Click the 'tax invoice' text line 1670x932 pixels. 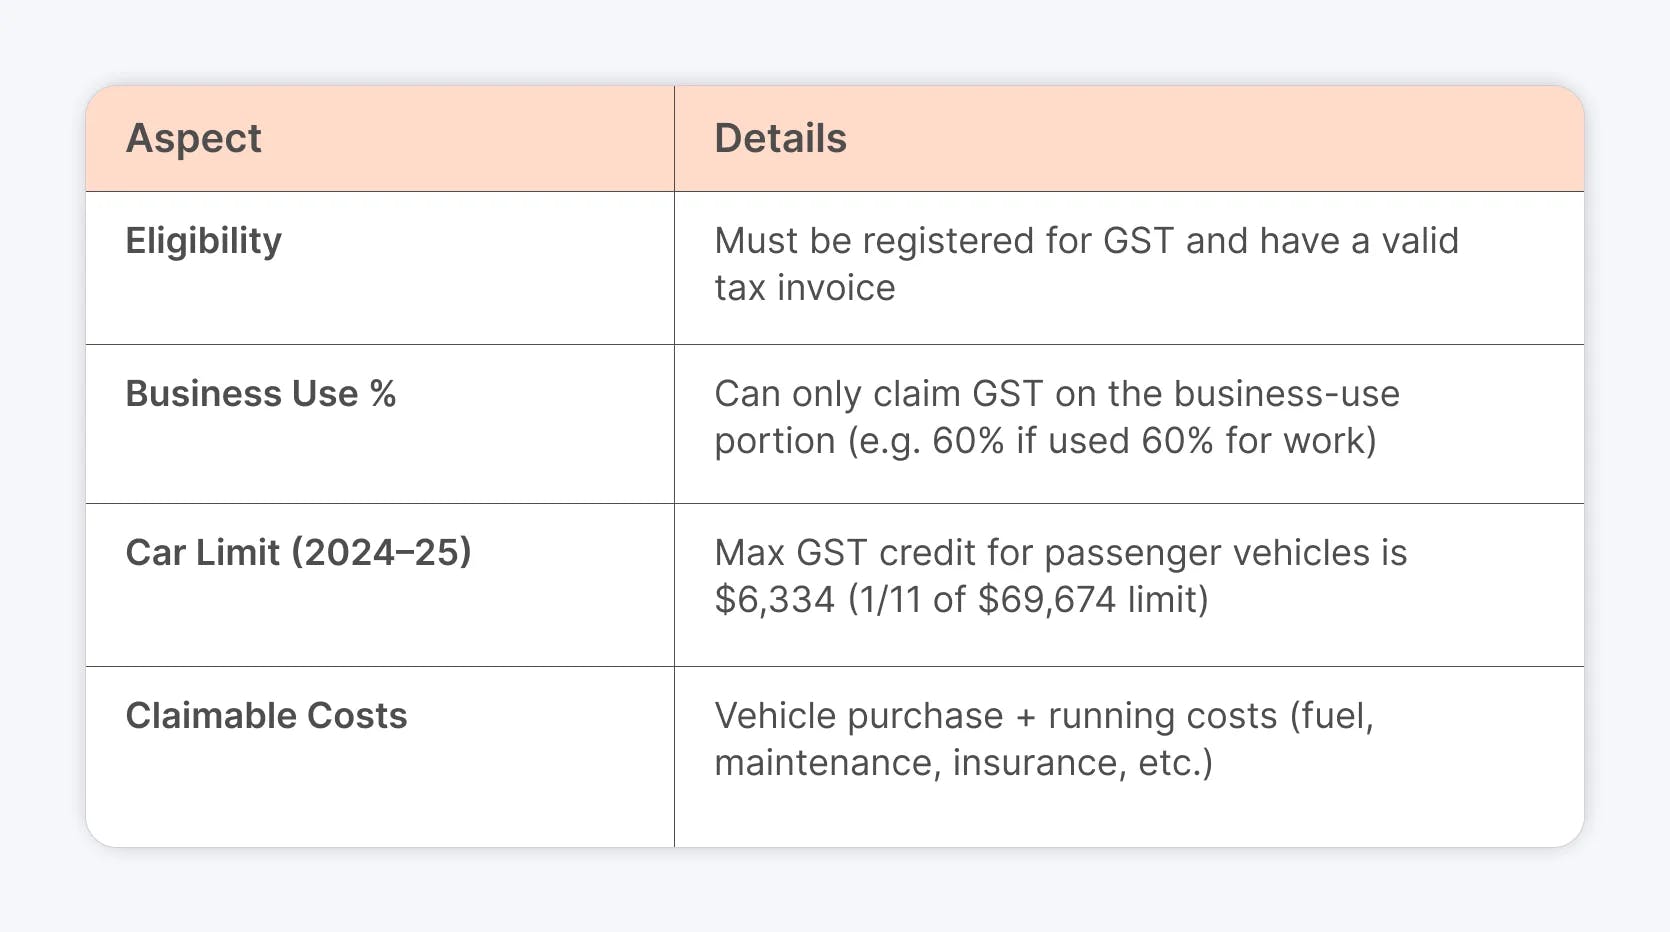tap(804, 288)
